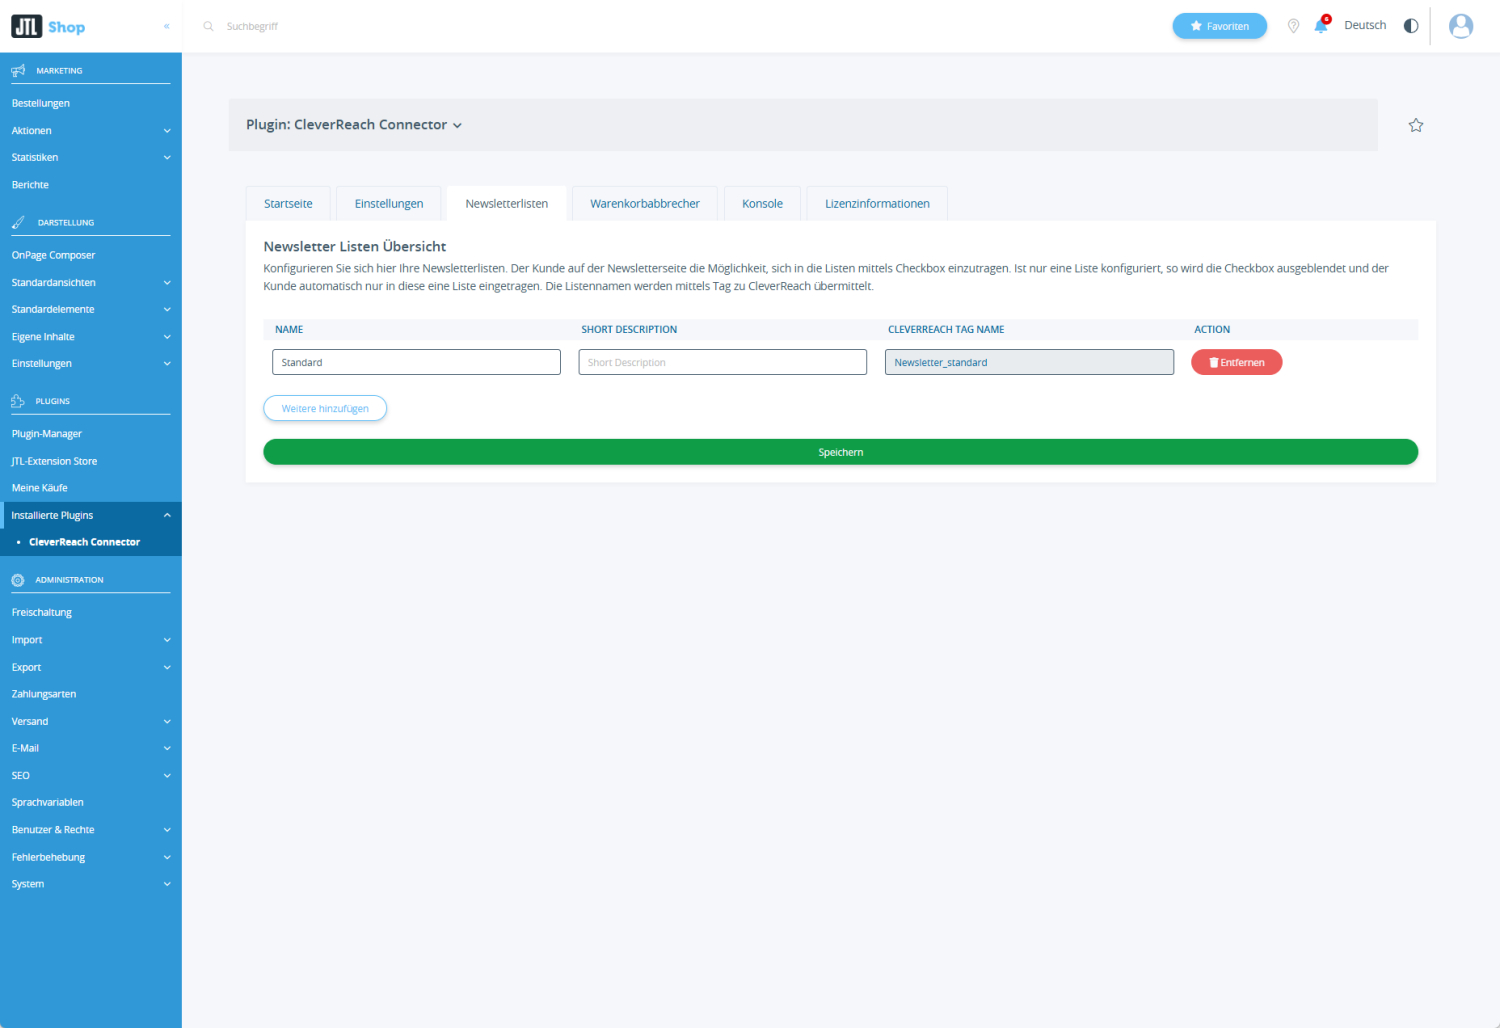Remove Standard list with Entfernen button

1236,363
